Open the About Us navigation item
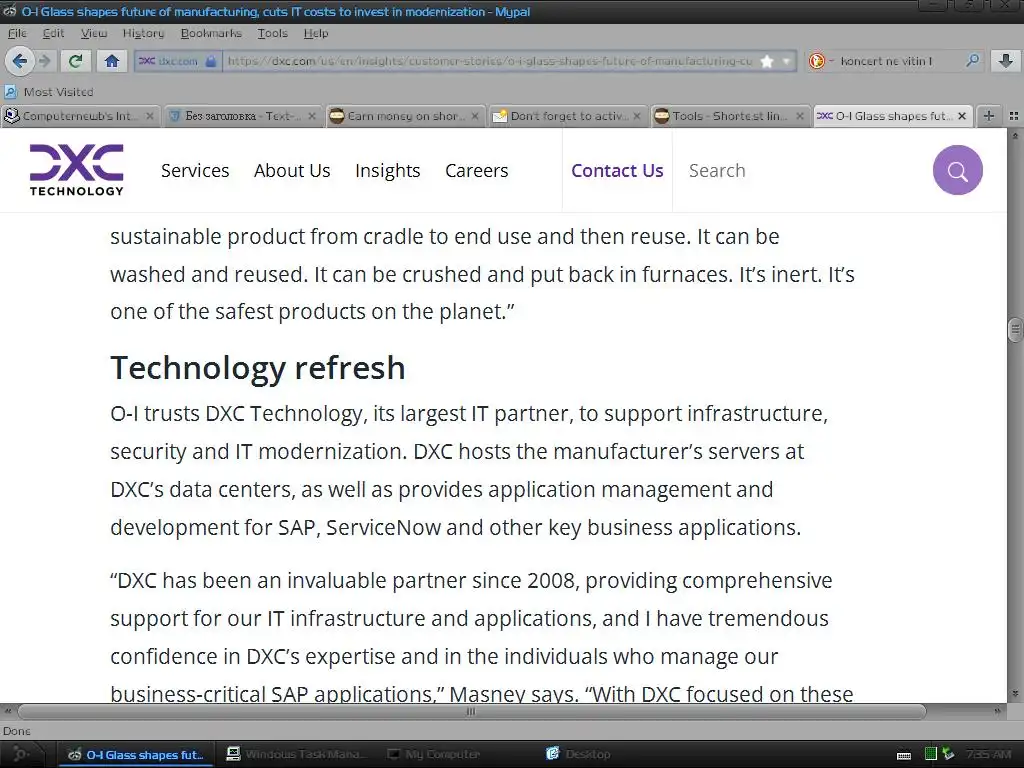Image resolution: width=1024 pixels, height=768 pixels. (292, 170)
